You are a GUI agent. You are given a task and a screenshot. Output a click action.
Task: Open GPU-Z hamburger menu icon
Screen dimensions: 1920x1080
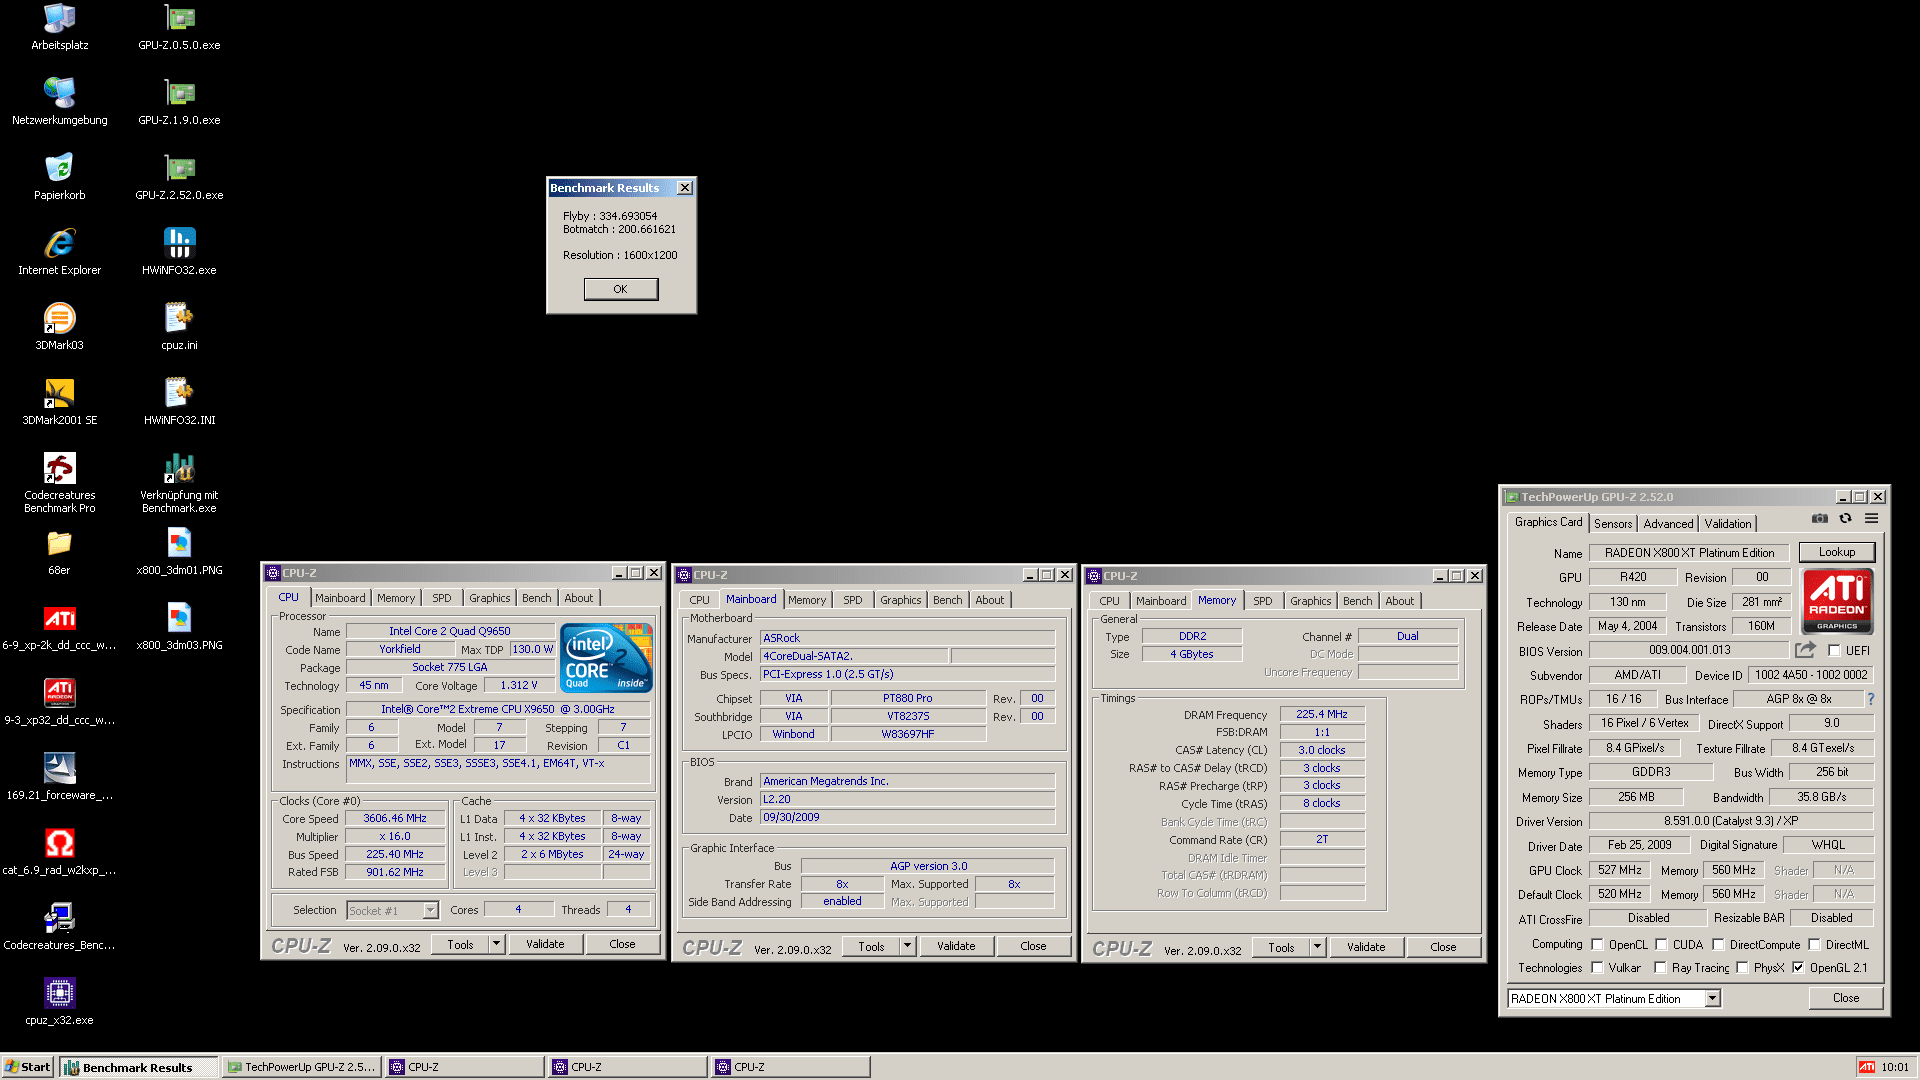click(x=1871, y=519)
